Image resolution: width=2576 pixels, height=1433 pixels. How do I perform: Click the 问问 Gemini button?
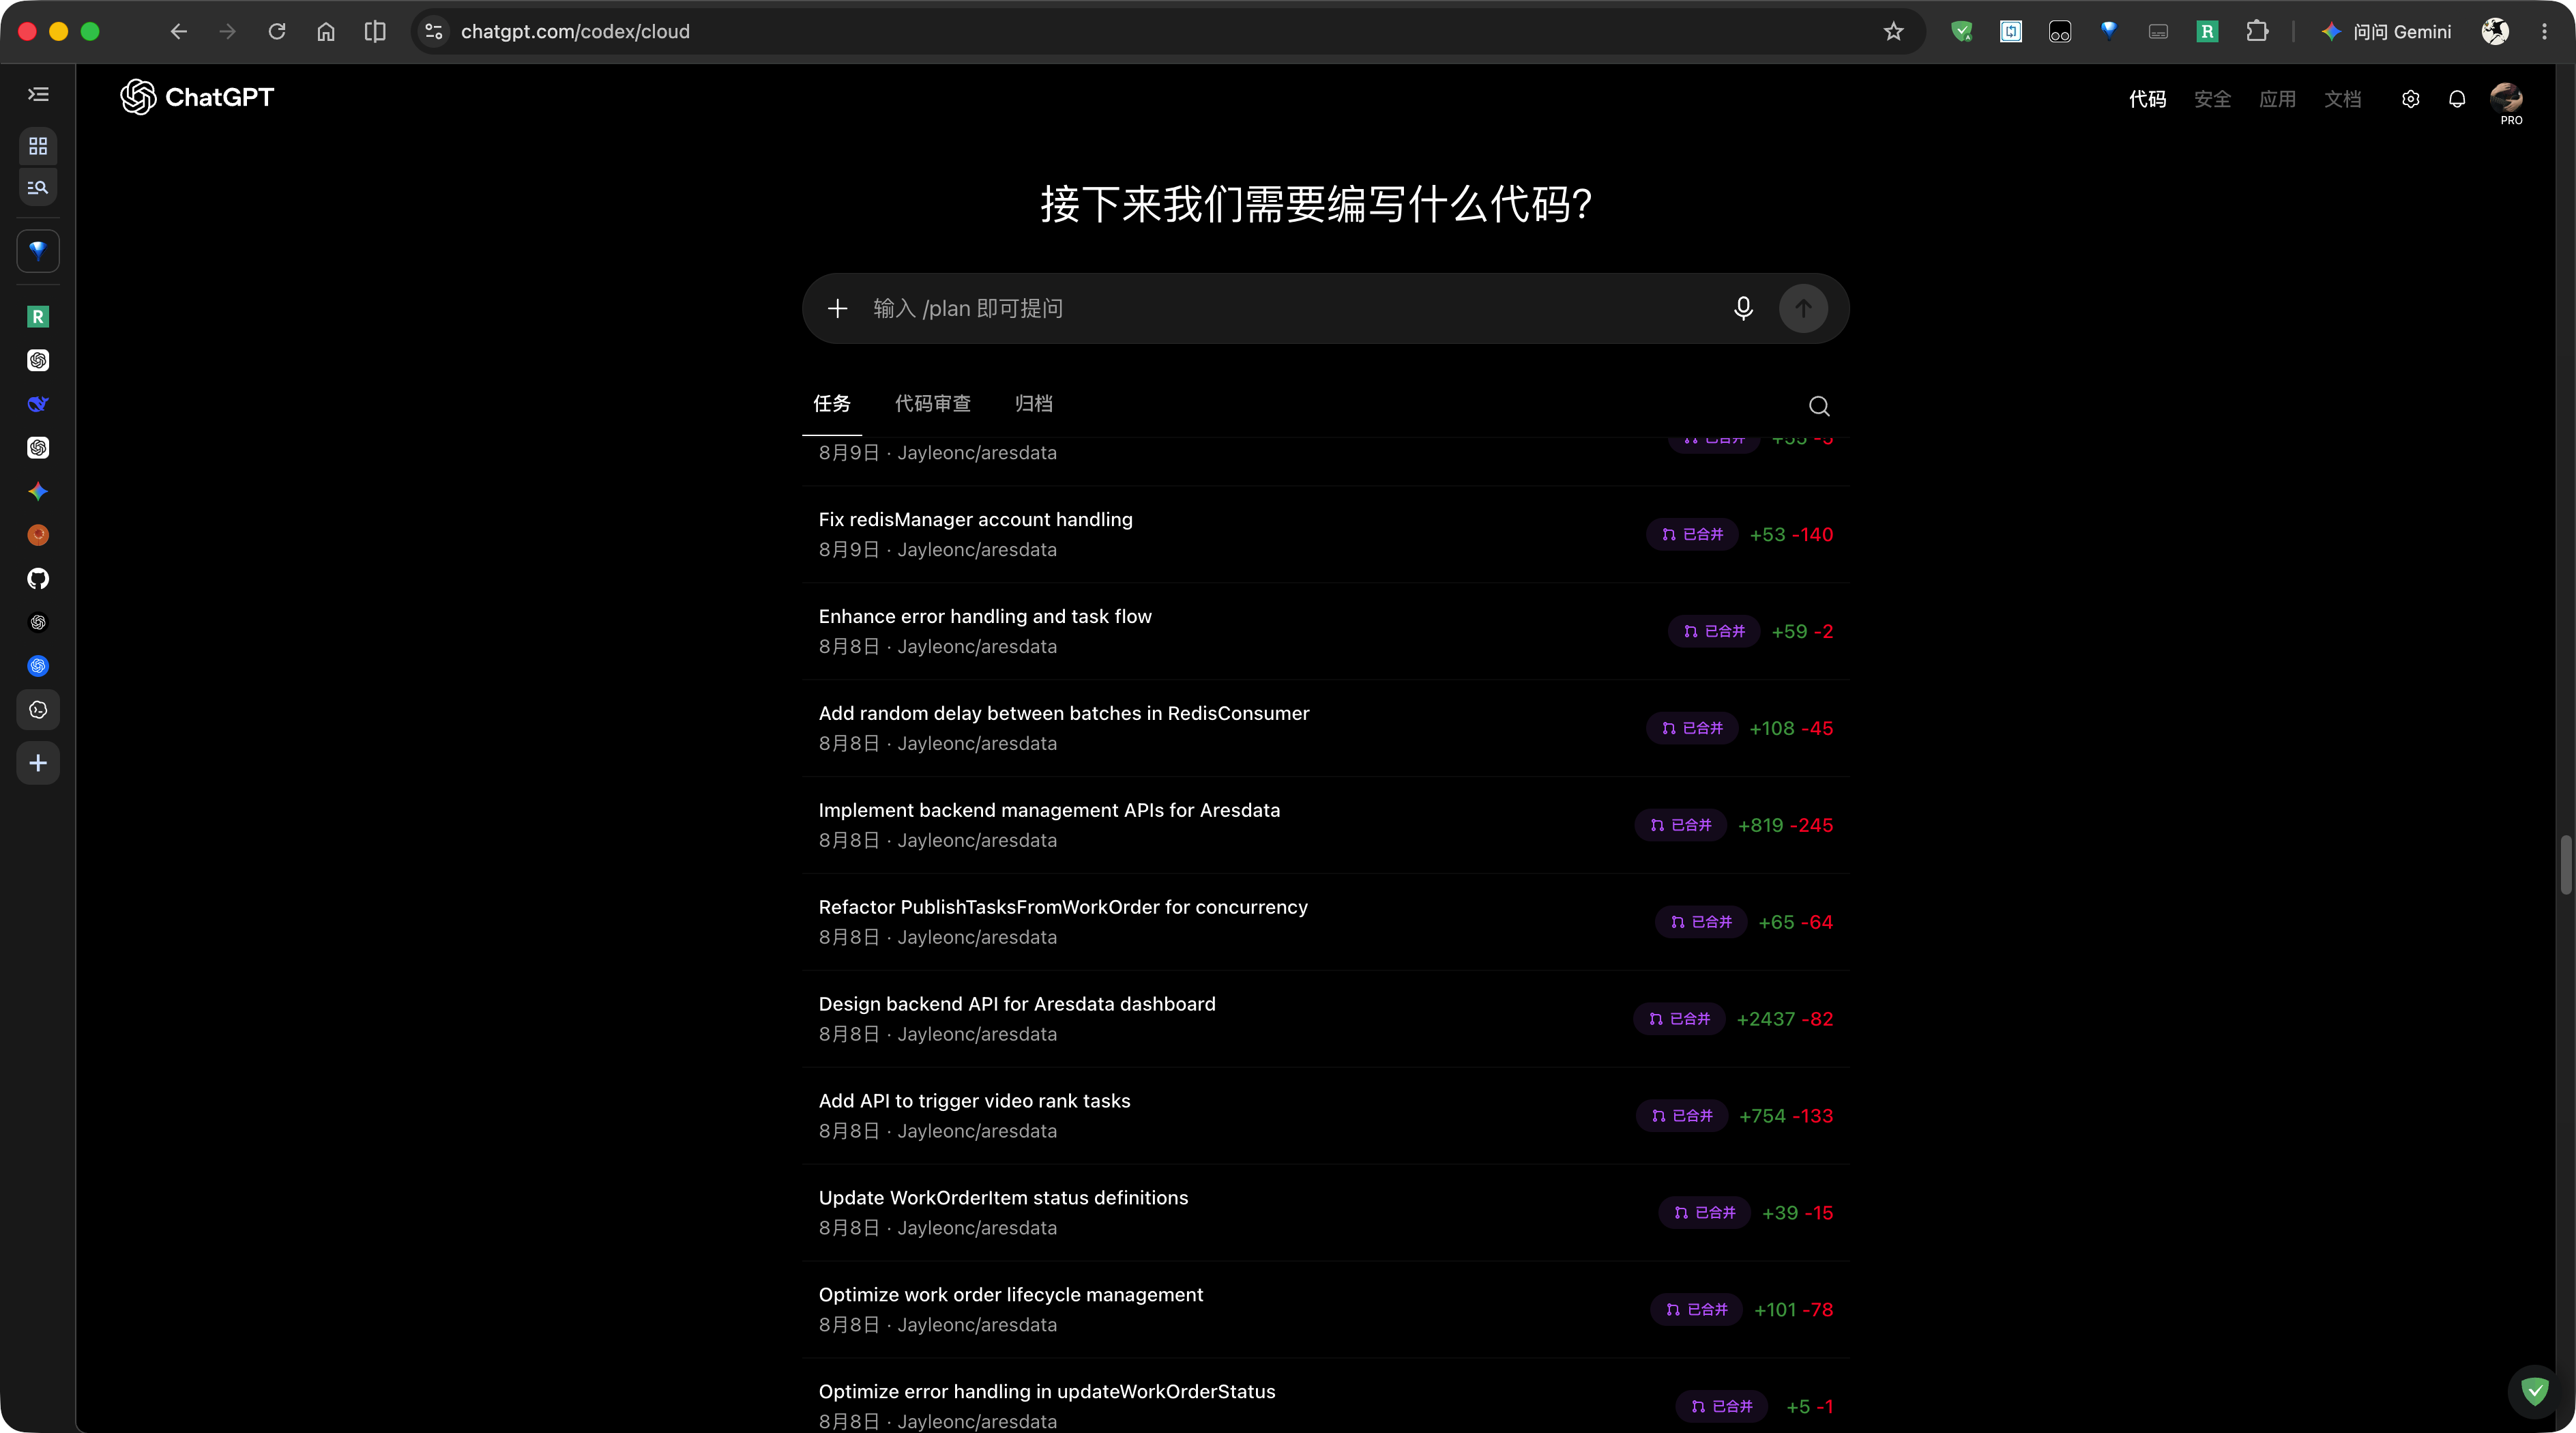tap(2387, 32)
